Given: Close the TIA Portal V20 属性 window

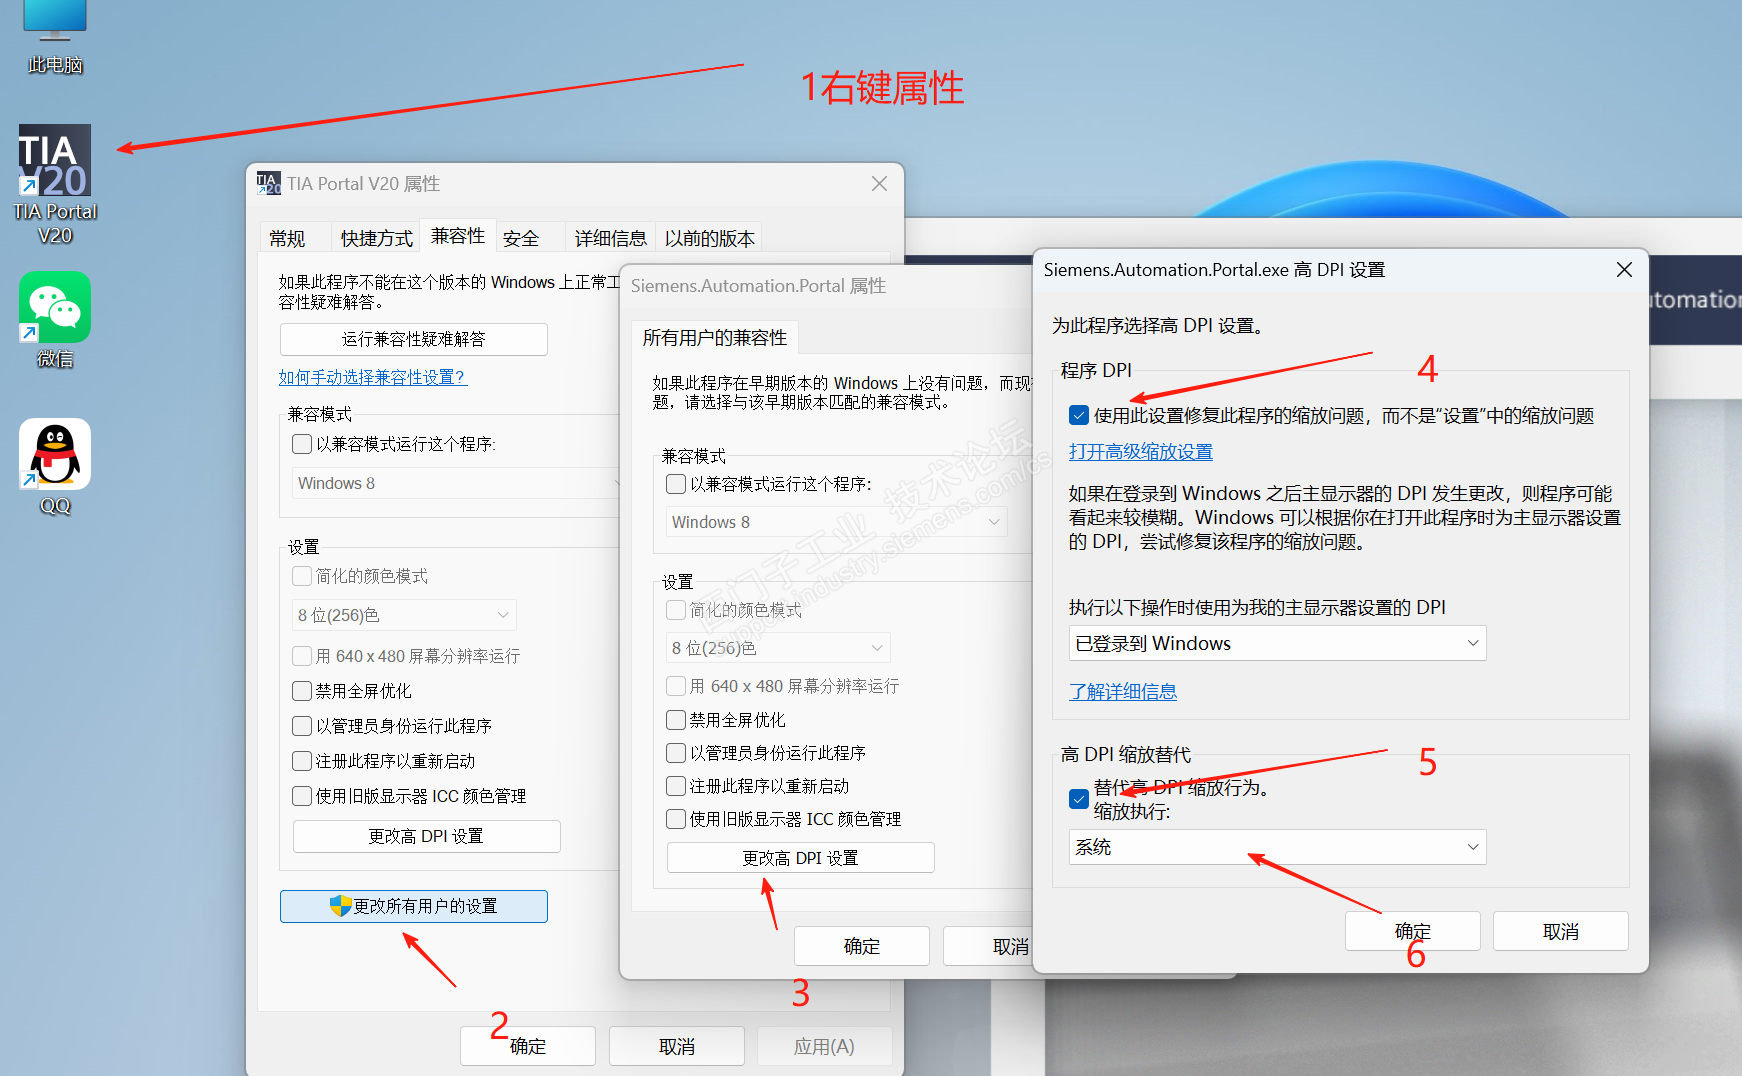Looking at the screenshot, I should (x=879, y=184).
